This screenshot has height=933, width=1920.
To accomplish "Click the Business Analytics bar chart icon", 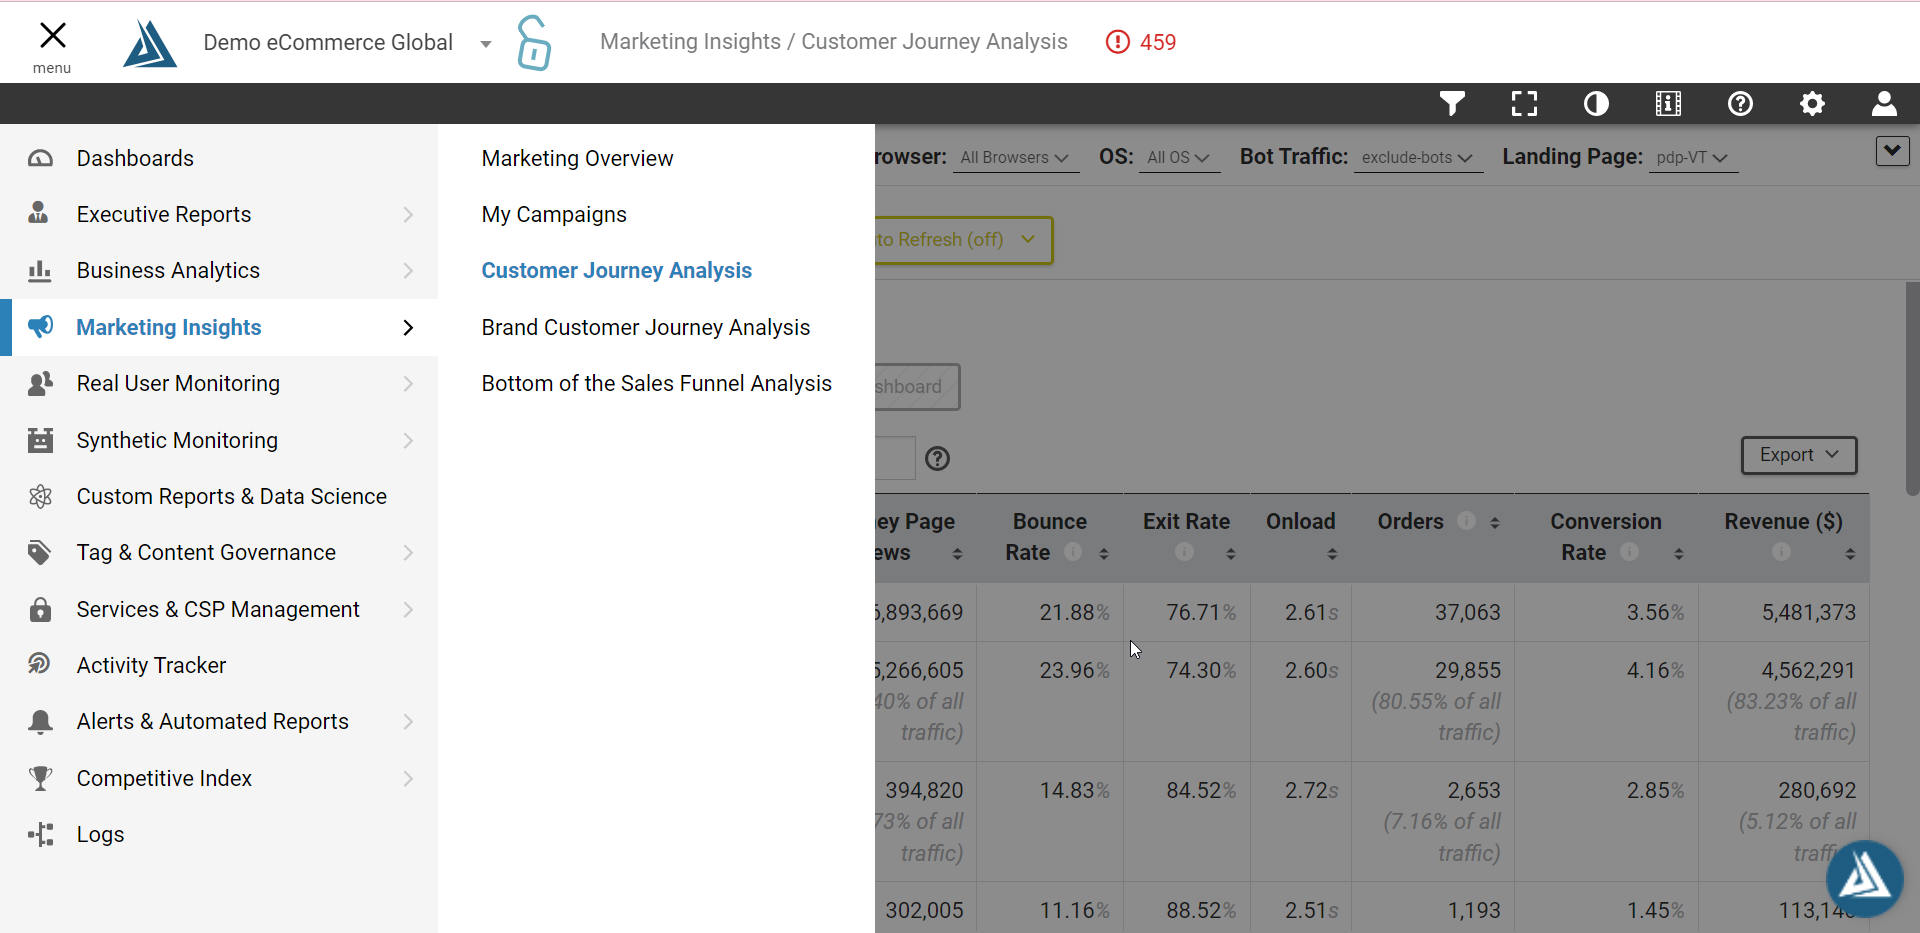I will [39, 270].
